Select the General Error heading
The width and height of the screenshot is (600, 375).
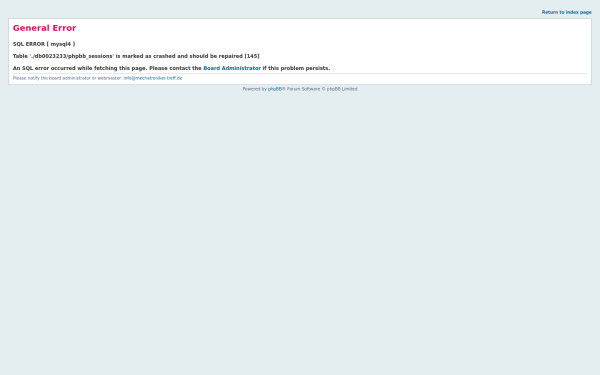click(x=44, y=28)
